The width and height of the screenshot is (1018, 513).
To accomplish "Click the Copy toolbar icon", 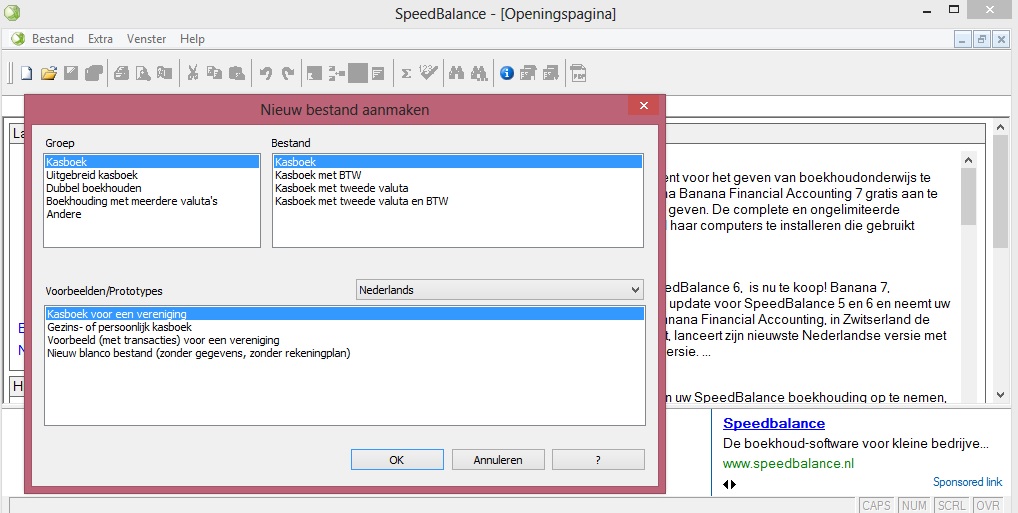I will click(x=214, y=73).
